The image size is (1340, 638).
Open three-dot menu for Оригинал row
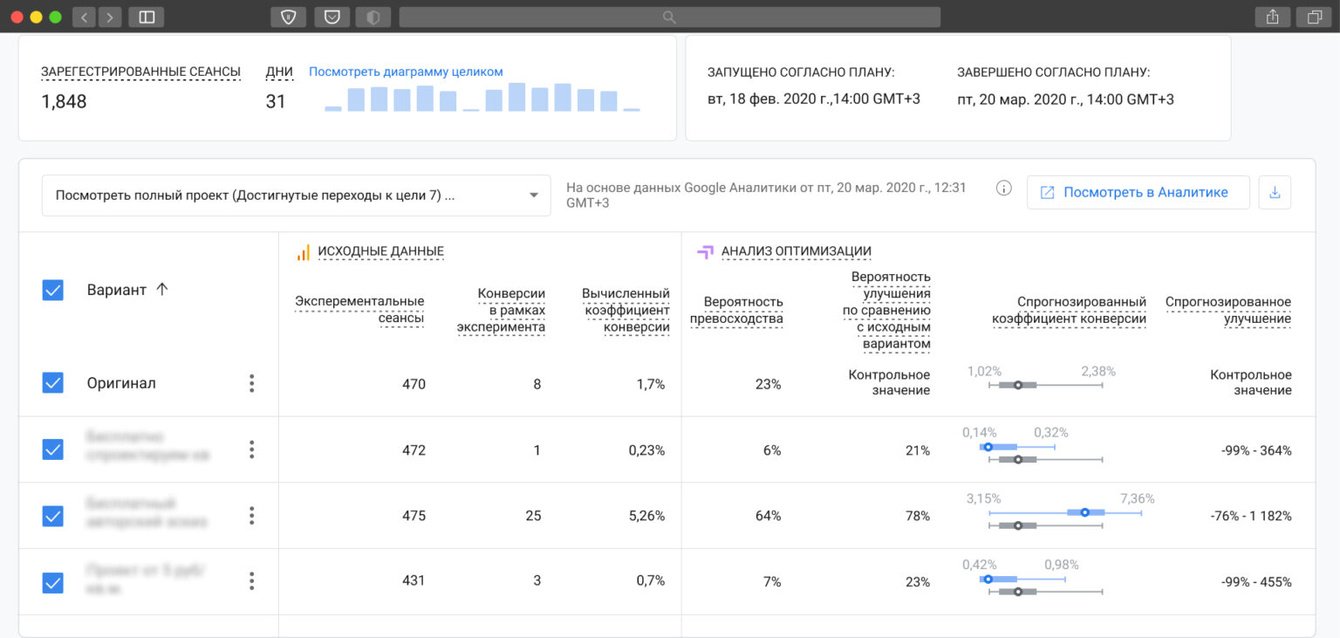251,383
